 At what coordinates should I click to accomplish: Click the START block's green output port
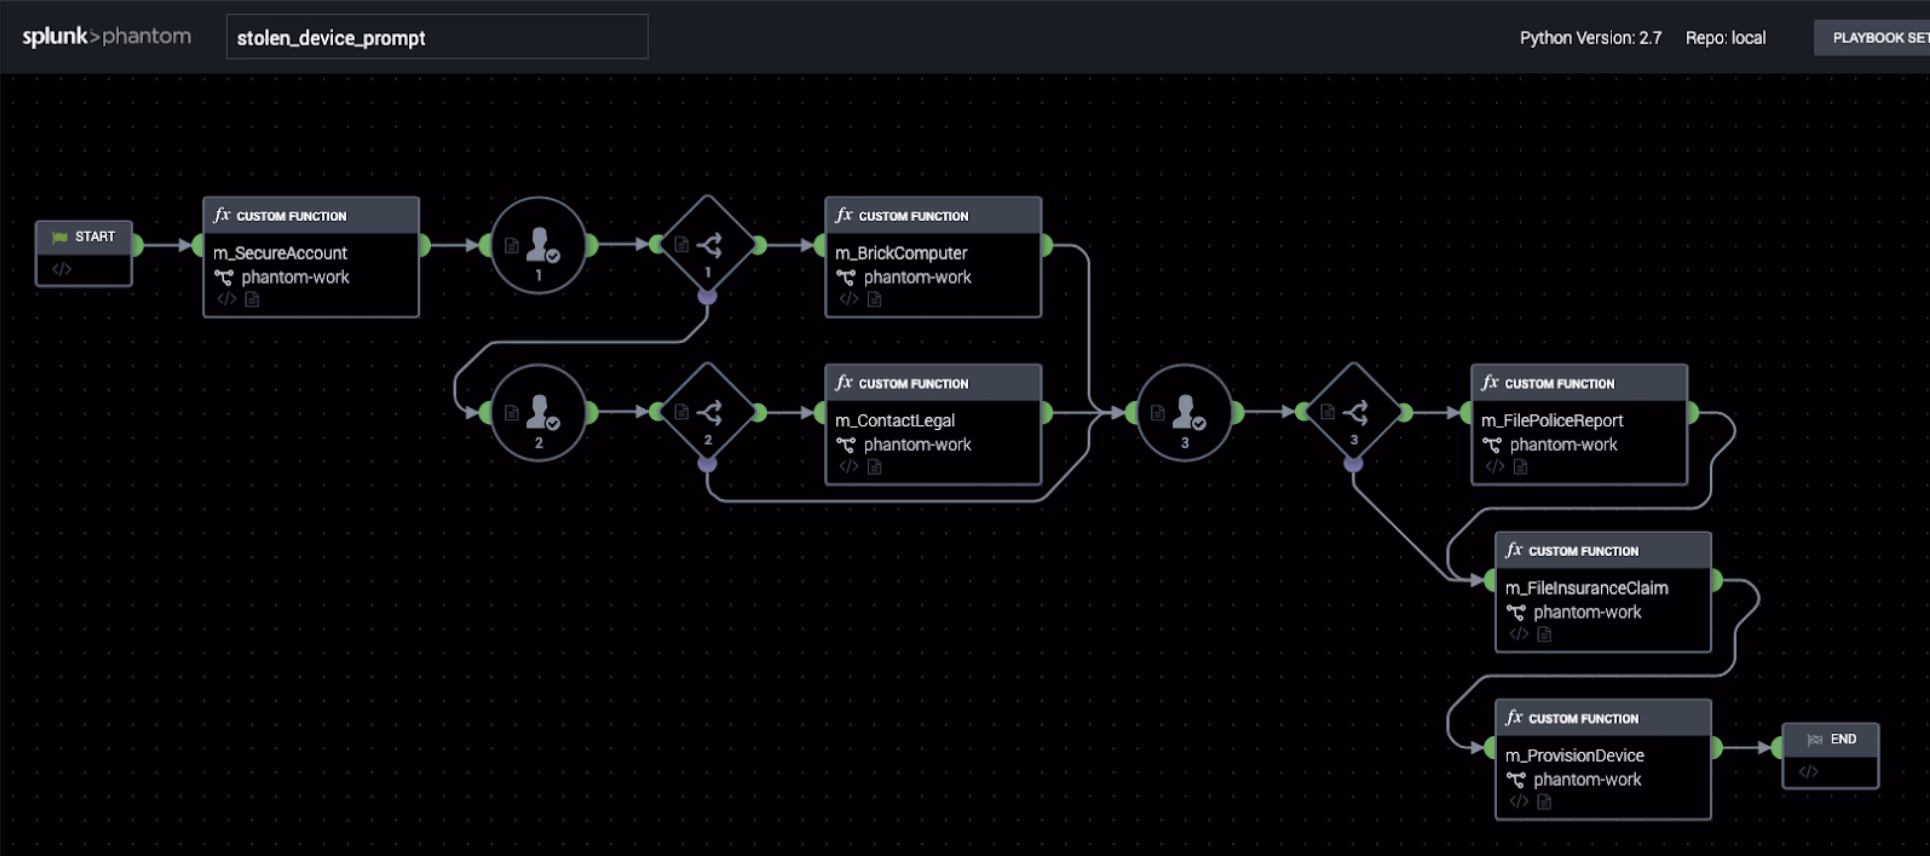(137, 245)
